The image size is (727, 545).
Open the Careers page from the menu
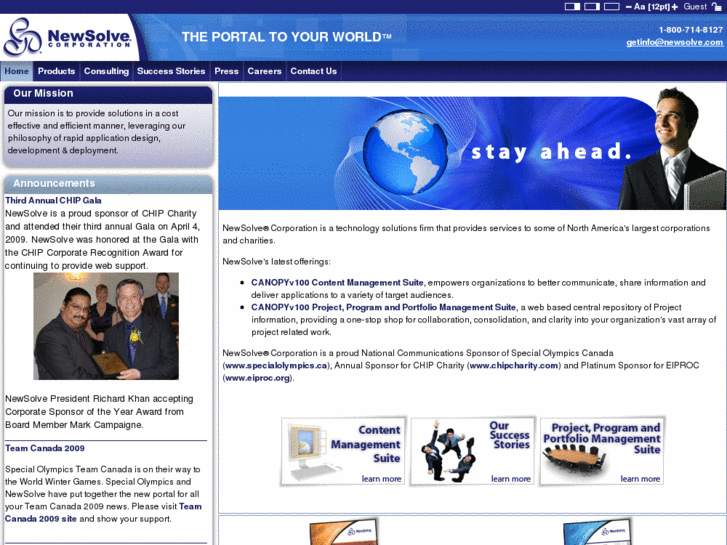pos(264,71)
